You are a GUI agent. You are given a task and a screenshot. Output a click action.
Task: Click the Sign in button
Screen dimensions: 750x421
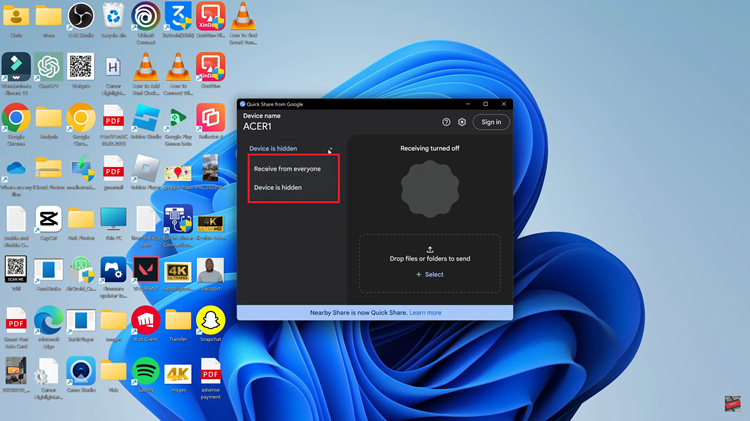pos(491,122)
